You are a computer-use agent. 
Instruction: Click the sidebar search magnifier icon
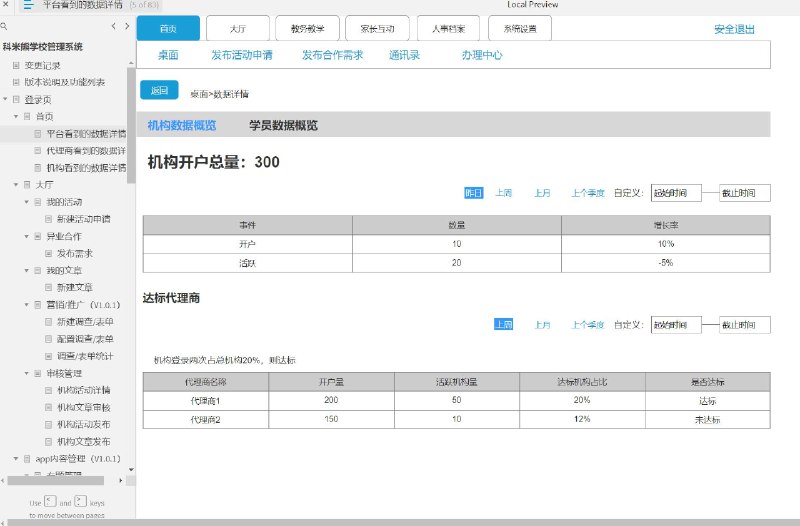(x=4, y=26)
